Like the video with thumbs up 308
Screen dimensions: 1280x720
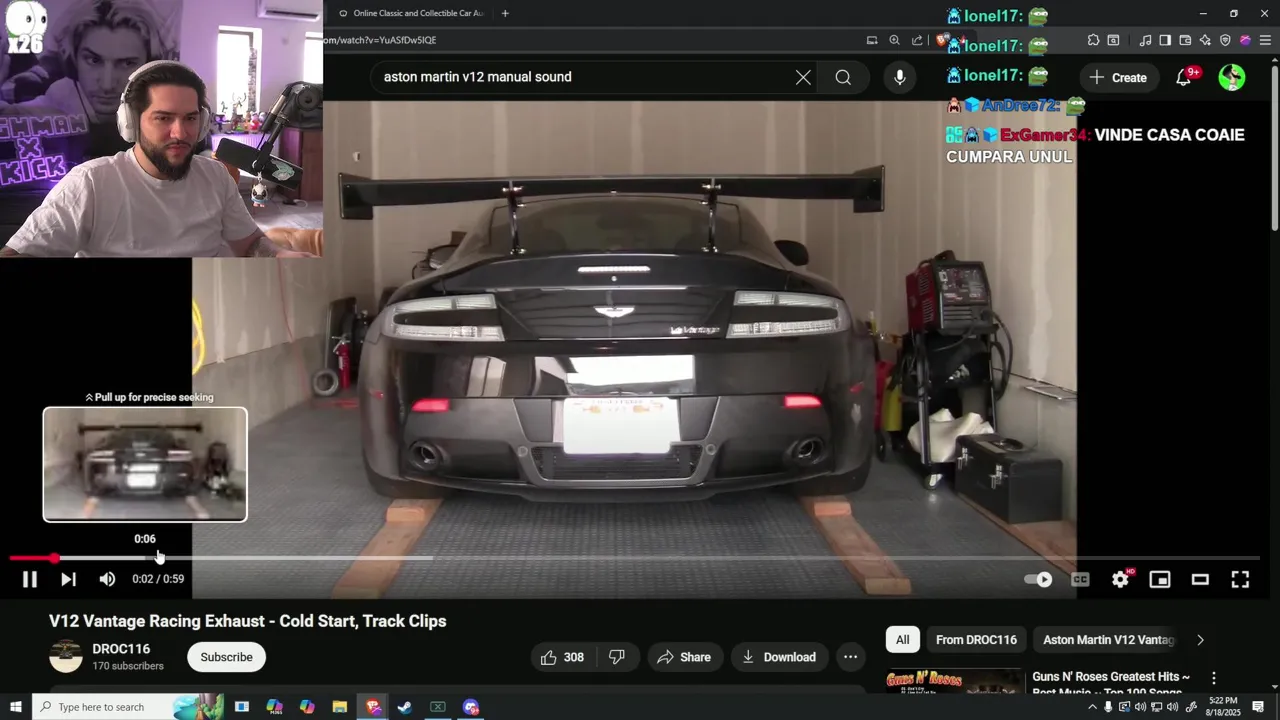[x=562, y=657]
